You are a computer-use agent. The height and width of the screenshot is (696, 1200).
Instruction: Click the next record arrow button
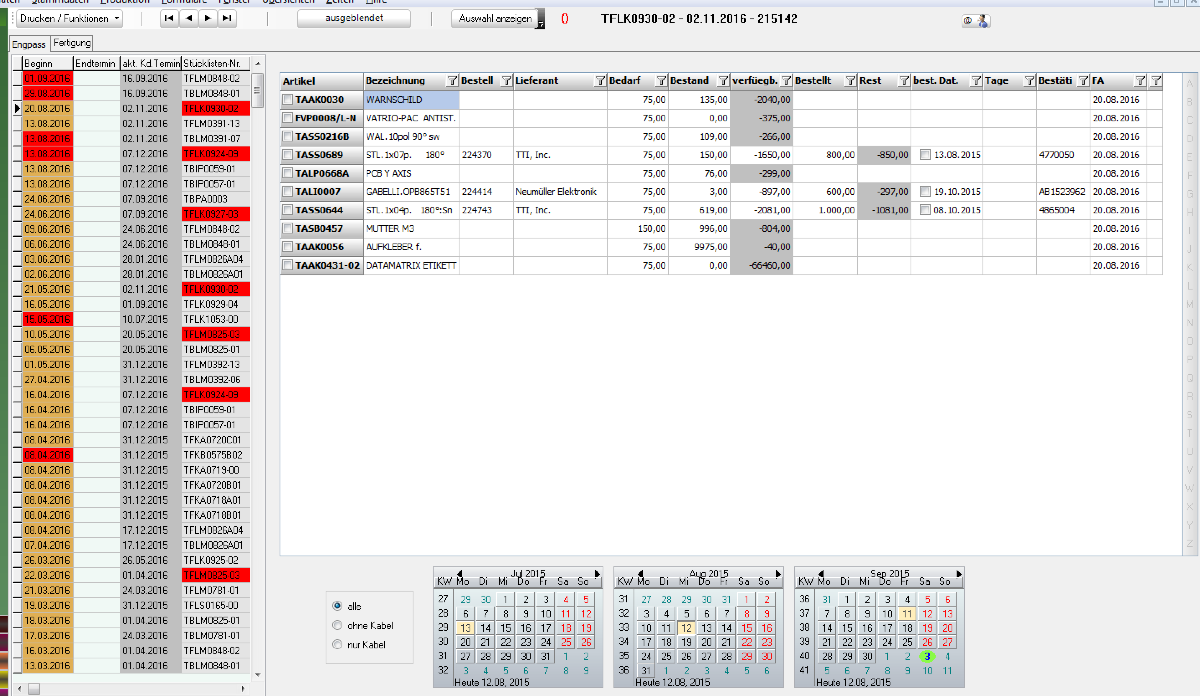pos(208,19)
